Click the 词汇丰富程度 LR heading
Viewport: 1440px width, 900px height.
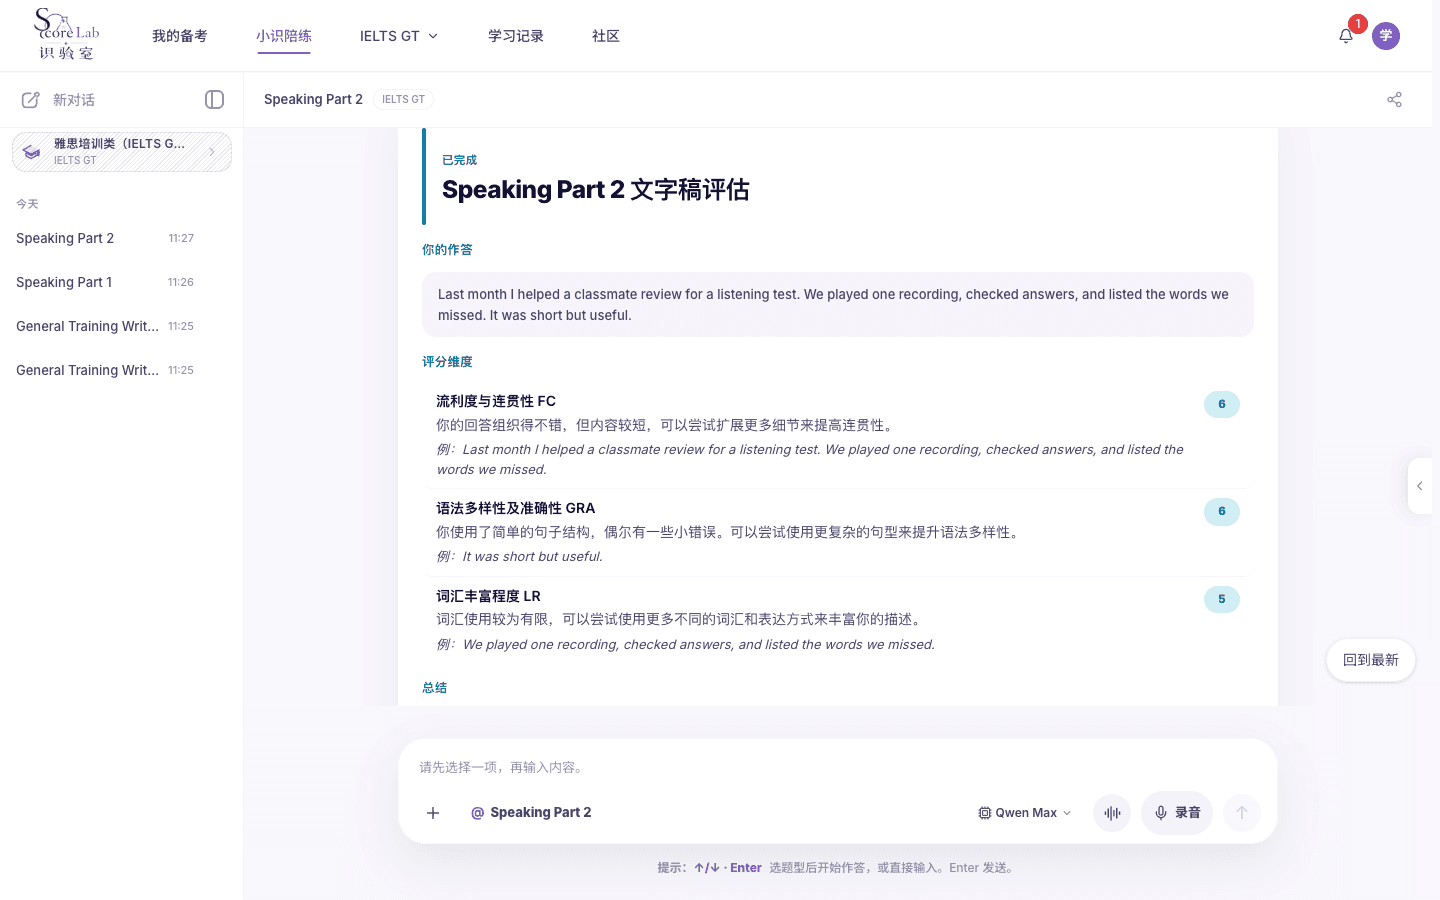pos(488,596)
